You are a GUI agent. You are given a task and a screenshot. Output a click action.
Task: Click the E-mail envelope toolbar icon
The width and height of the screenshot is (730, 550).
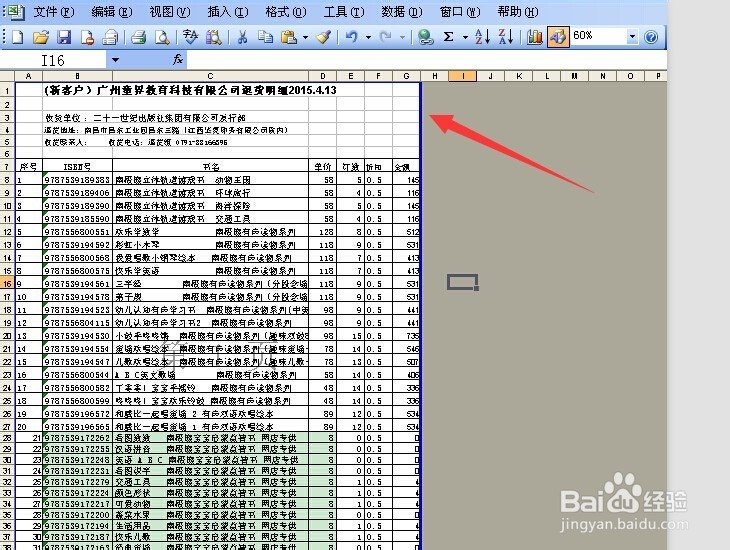[x=110, y=37]
